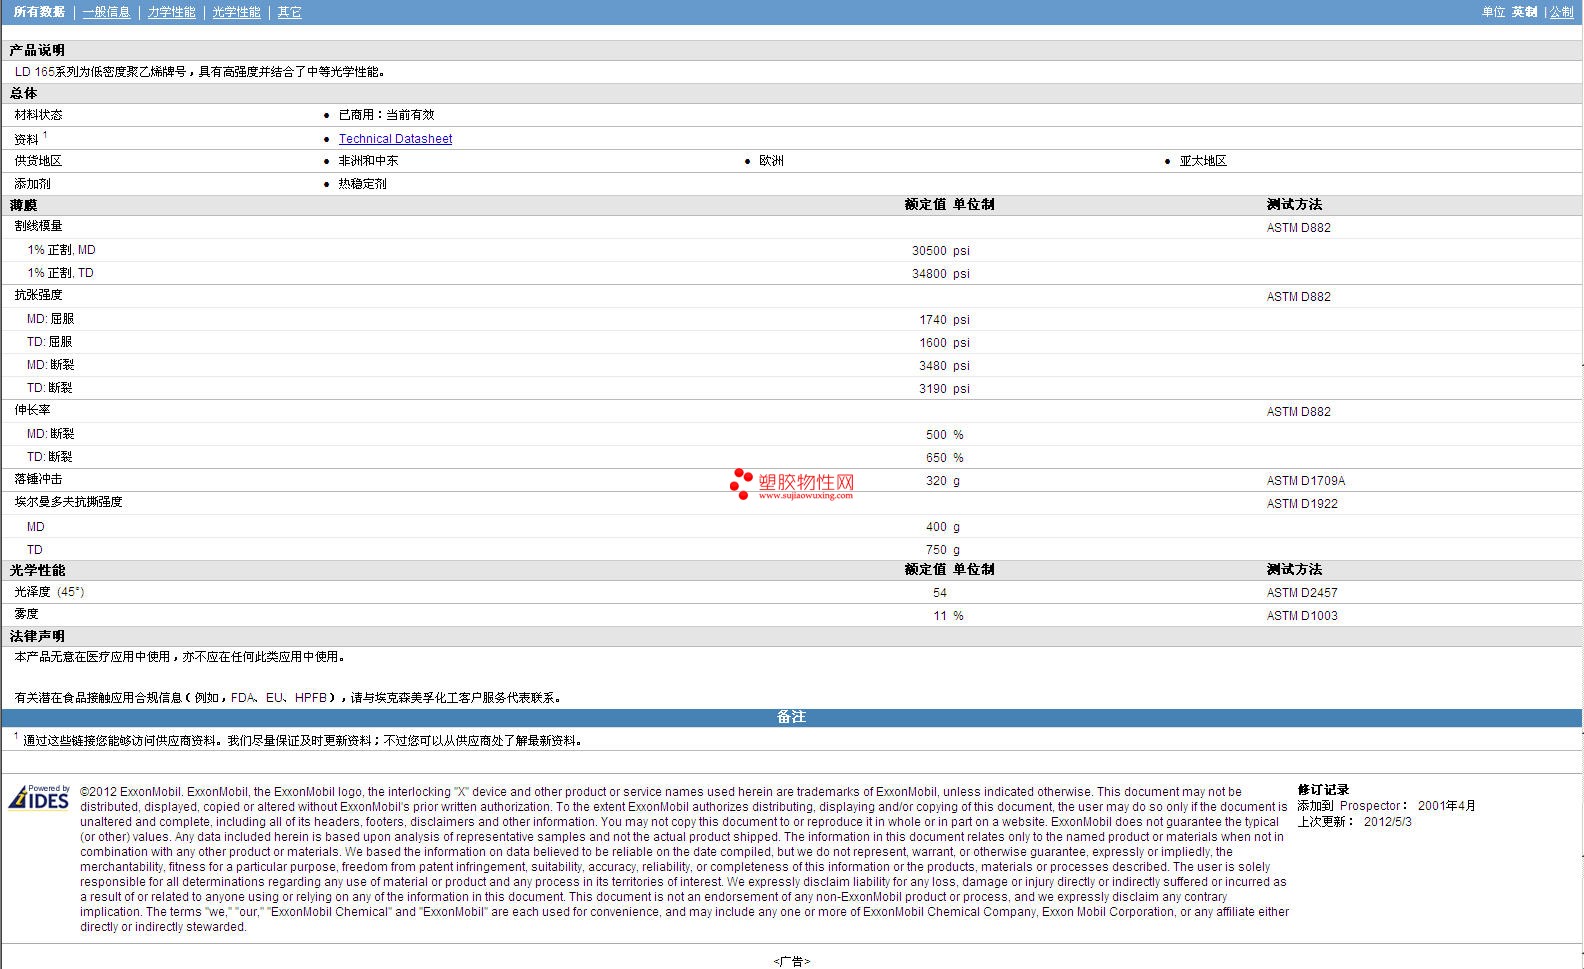Click the 备注 notes header bar
The width and height of the screenshot is (1584, 969).
(x=791, y=717)
